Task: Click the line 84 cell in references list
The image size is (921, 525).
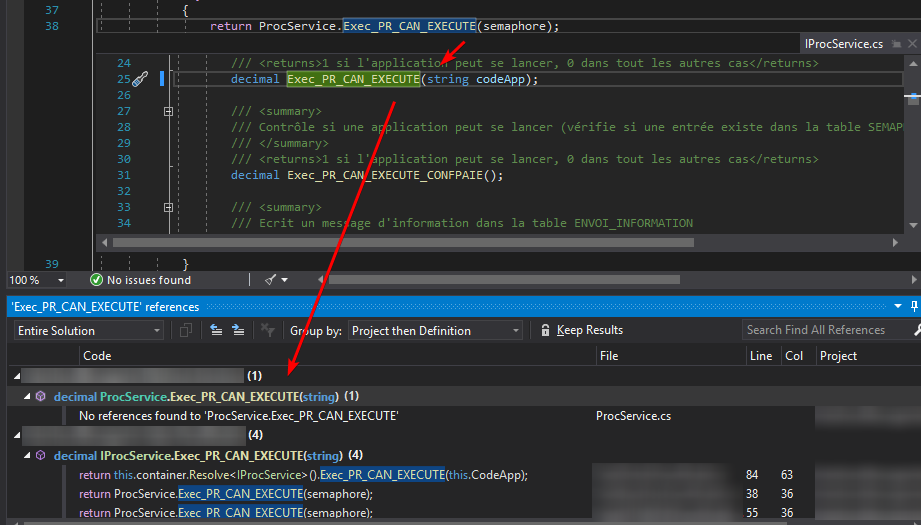Action: 752,474
